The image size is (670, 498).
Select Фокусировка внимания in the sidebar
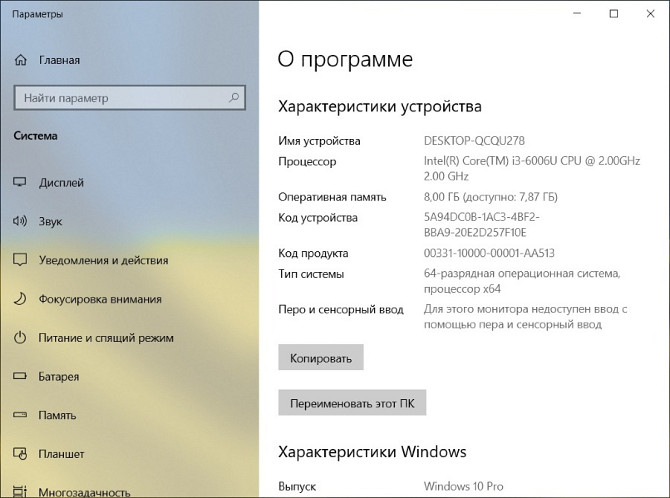click(100, 299)
